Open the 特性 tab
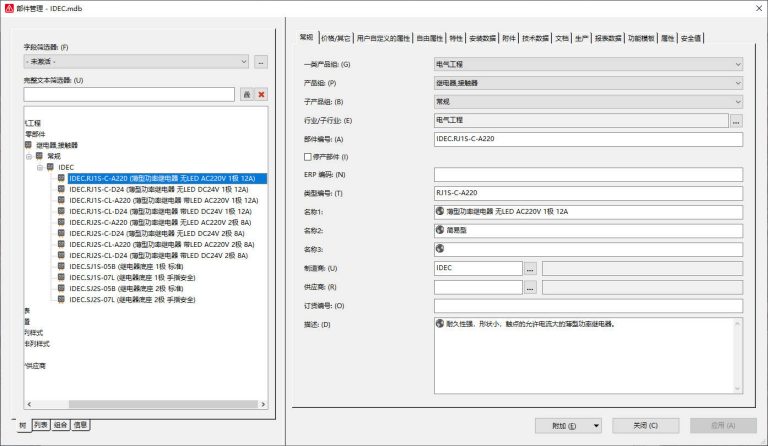The width and height of the screenshot is (768, 446). coord(456,38)
